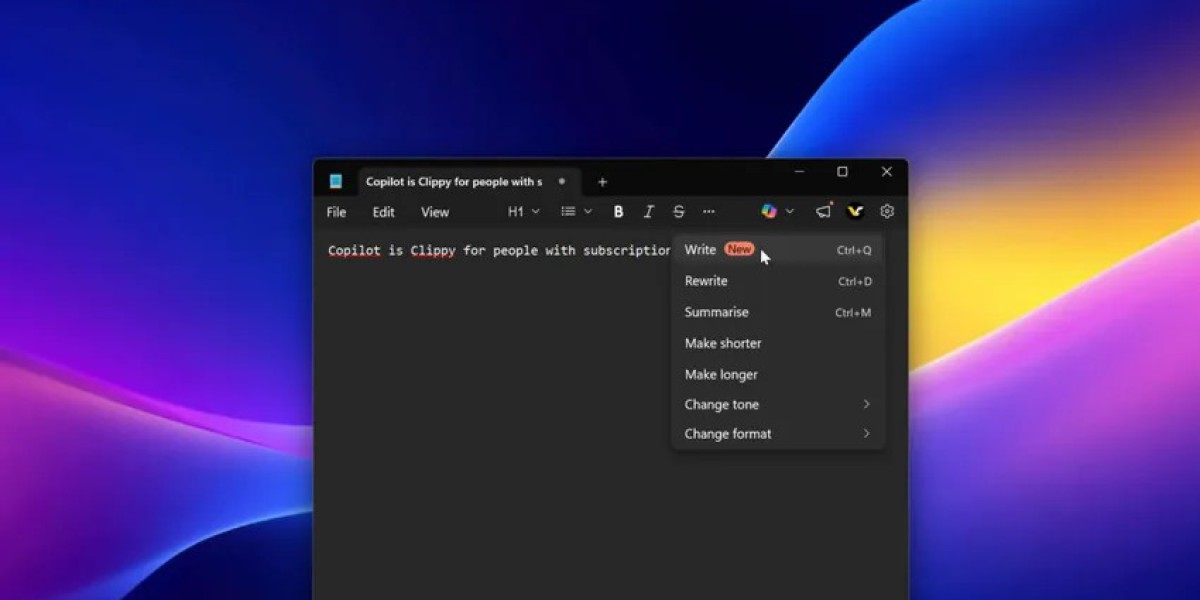Expand the list style dropdown
The image size is (1200, 600).
point(576,212)
